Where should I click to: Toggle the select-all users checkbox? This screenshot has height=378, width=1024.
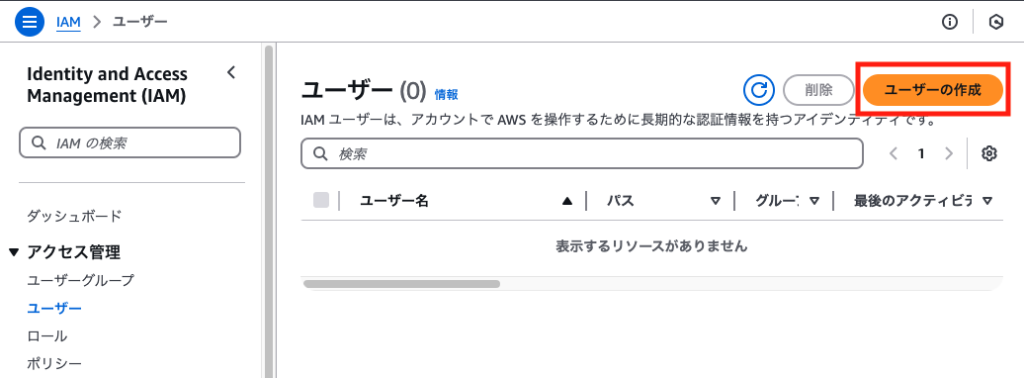321,200
